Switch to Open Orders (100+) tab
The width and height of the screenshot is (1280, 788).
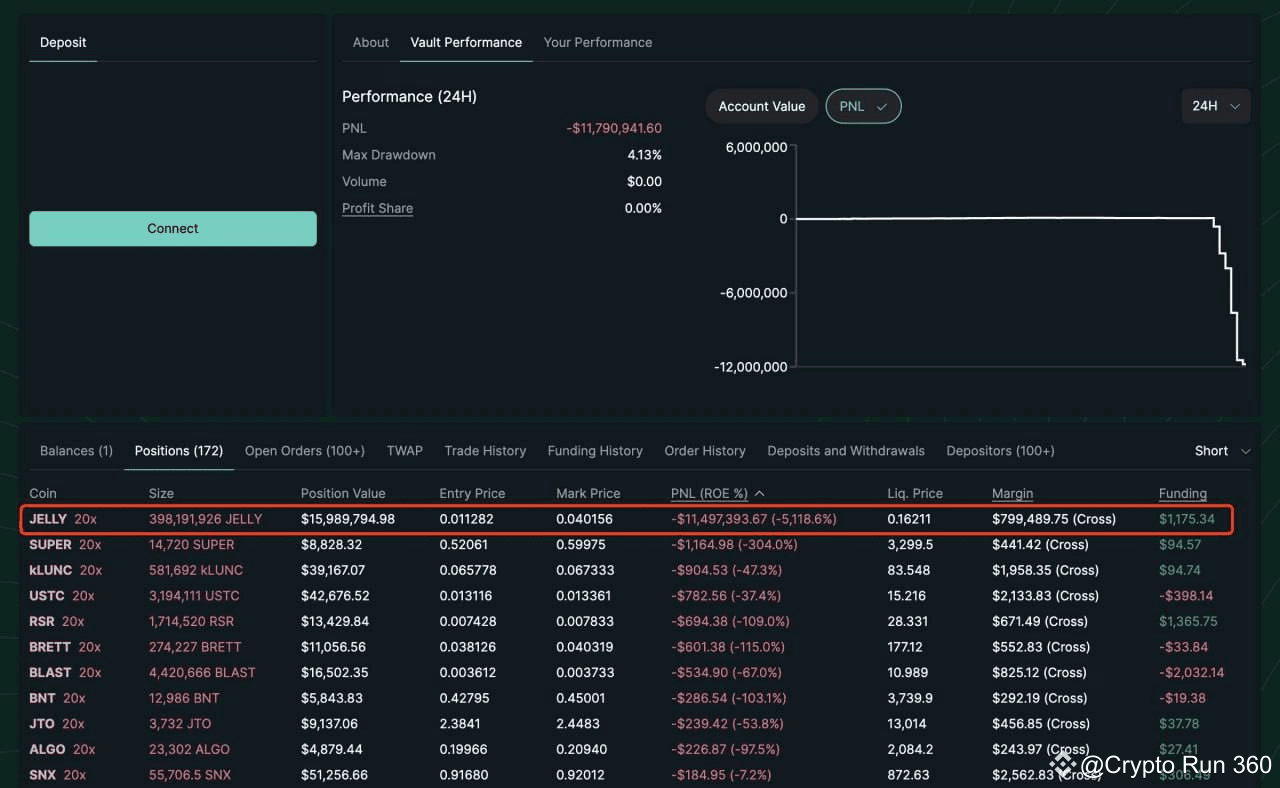pyautogui.click(x=304, y=451)
